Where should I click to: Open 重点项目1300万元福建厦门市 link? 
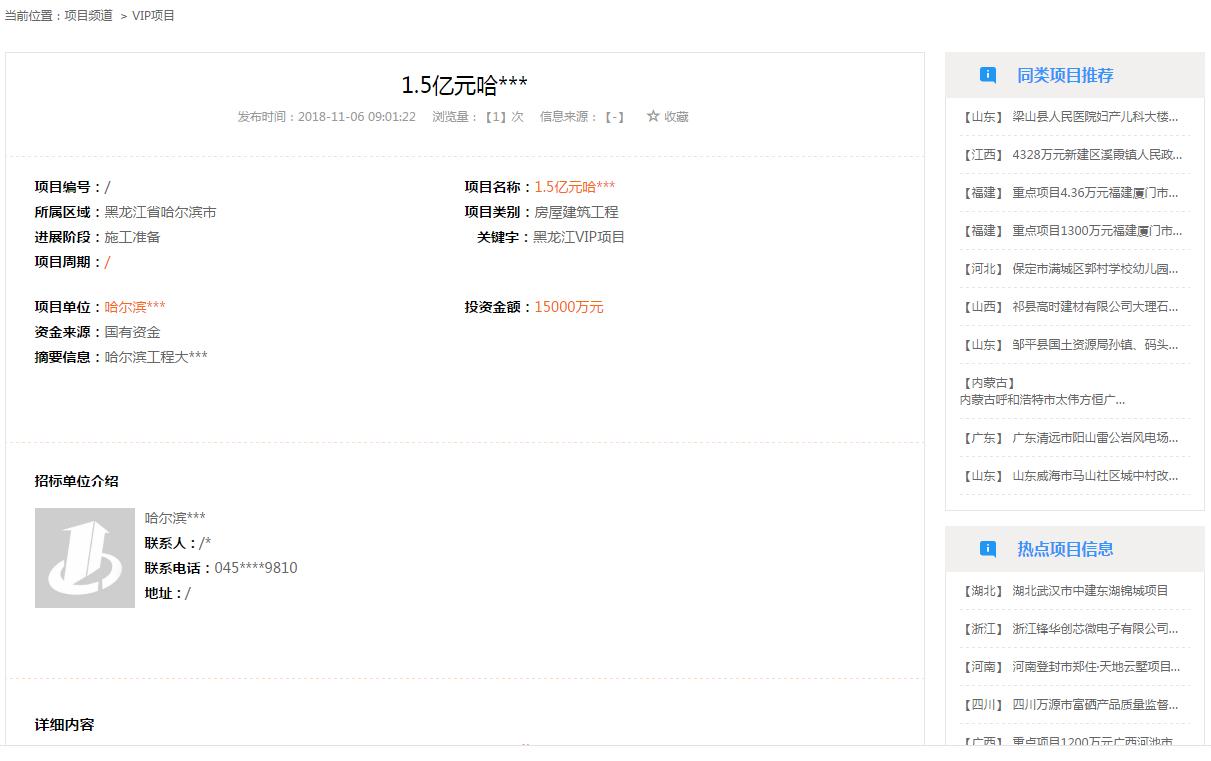(1097, 230)
